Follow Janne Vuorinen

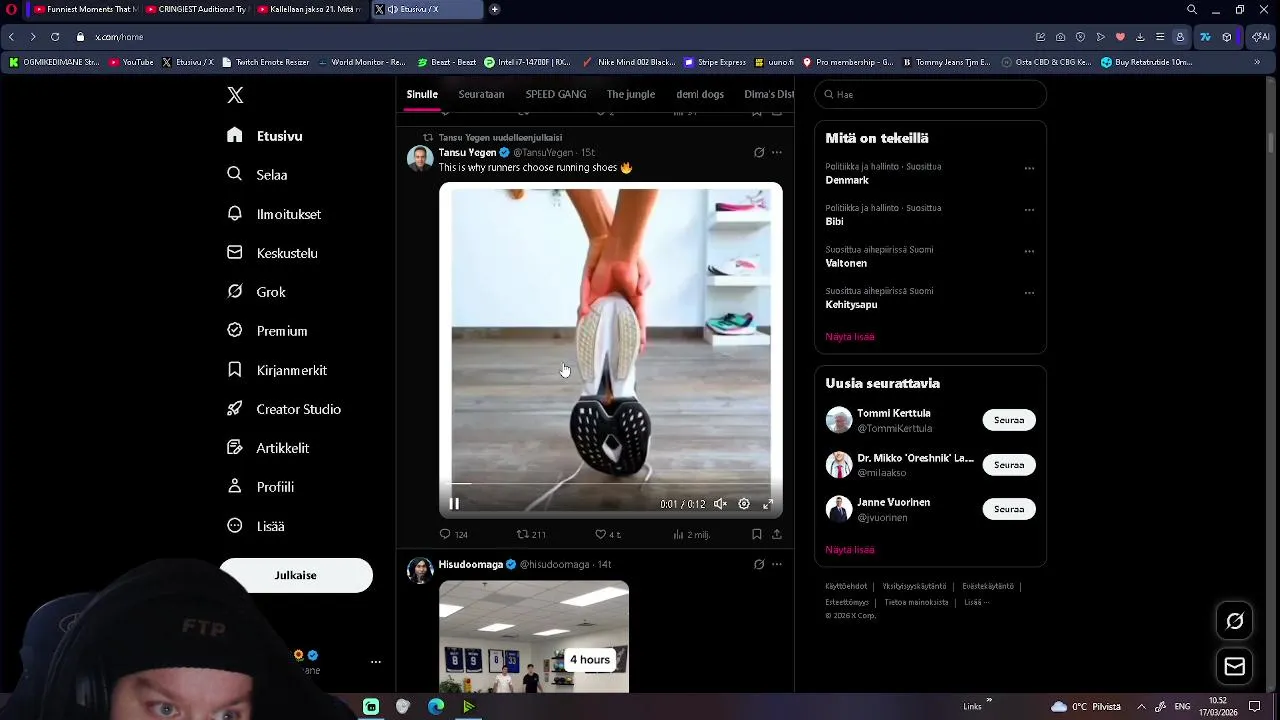(x=1009, y=509)
